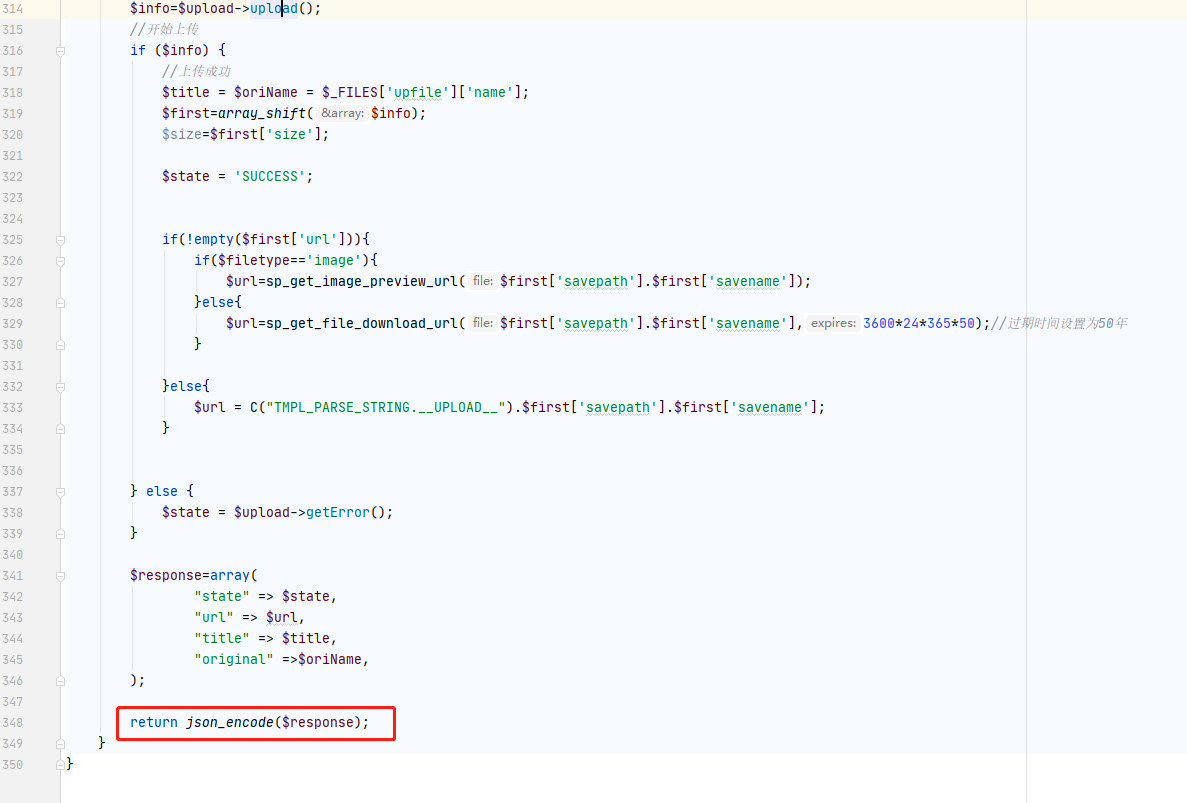The height and width of the screenshot is (803, 1187).
Task: Click the 'SUCCESS' string literal
Action: (269, 176)
